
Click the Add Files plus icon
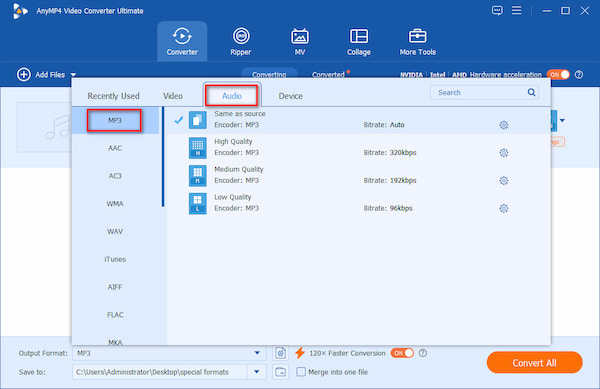[x=24, y=75]
